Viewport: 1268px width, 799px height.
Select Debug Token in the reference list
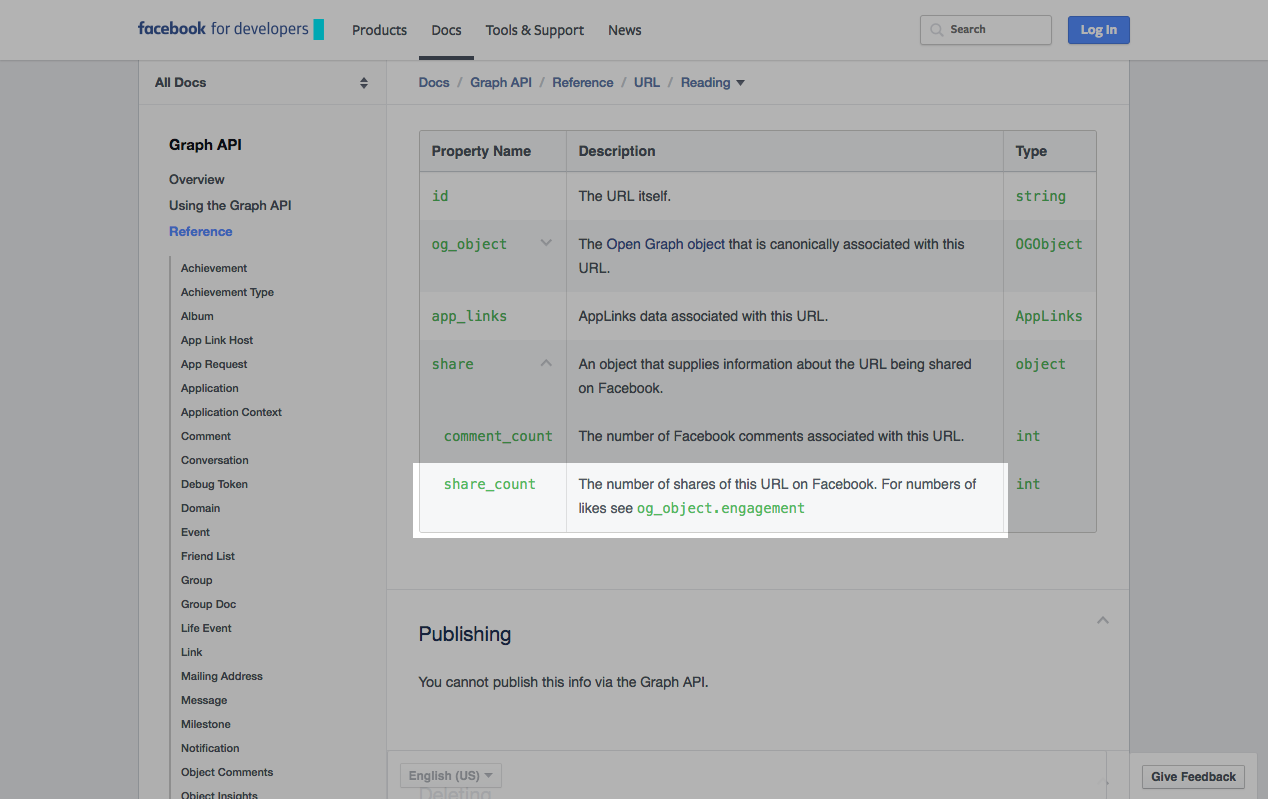pyautogui.click(x=214, y=484)
